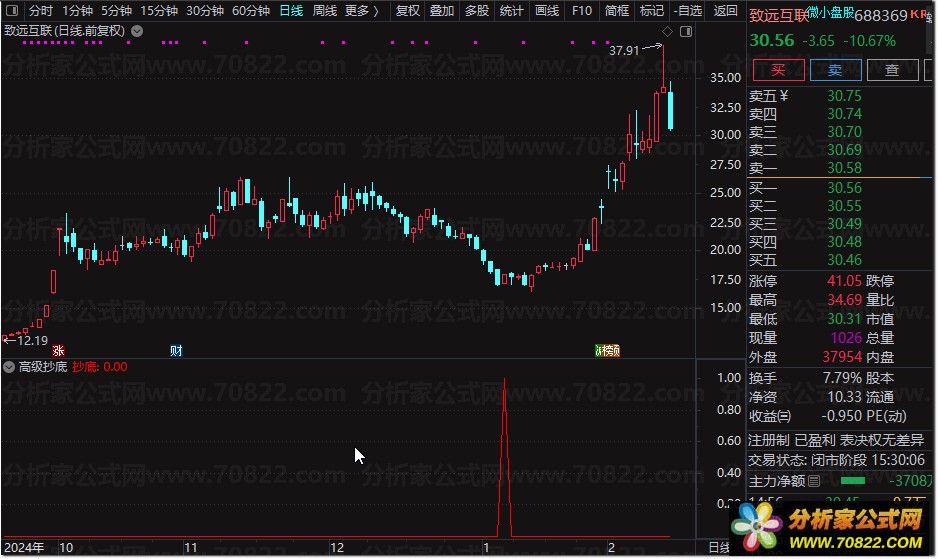
Task: Switch to 日线 daily chart
Action: coord(292,11)
